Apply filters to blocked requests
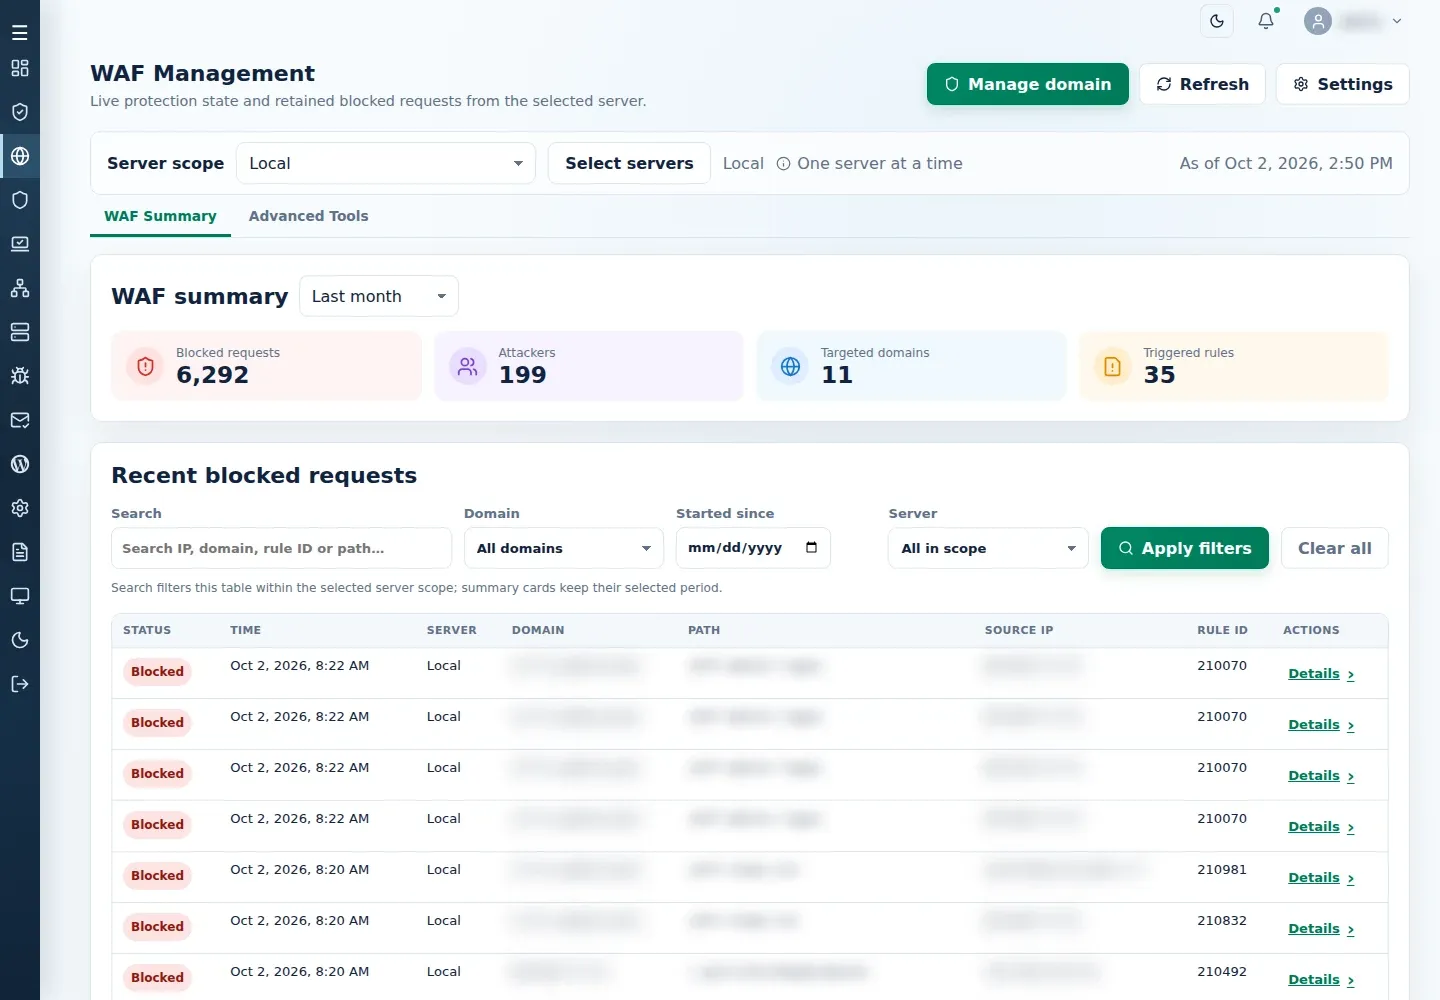This screenshot has width=1440, height=1000. (1185, 548)
